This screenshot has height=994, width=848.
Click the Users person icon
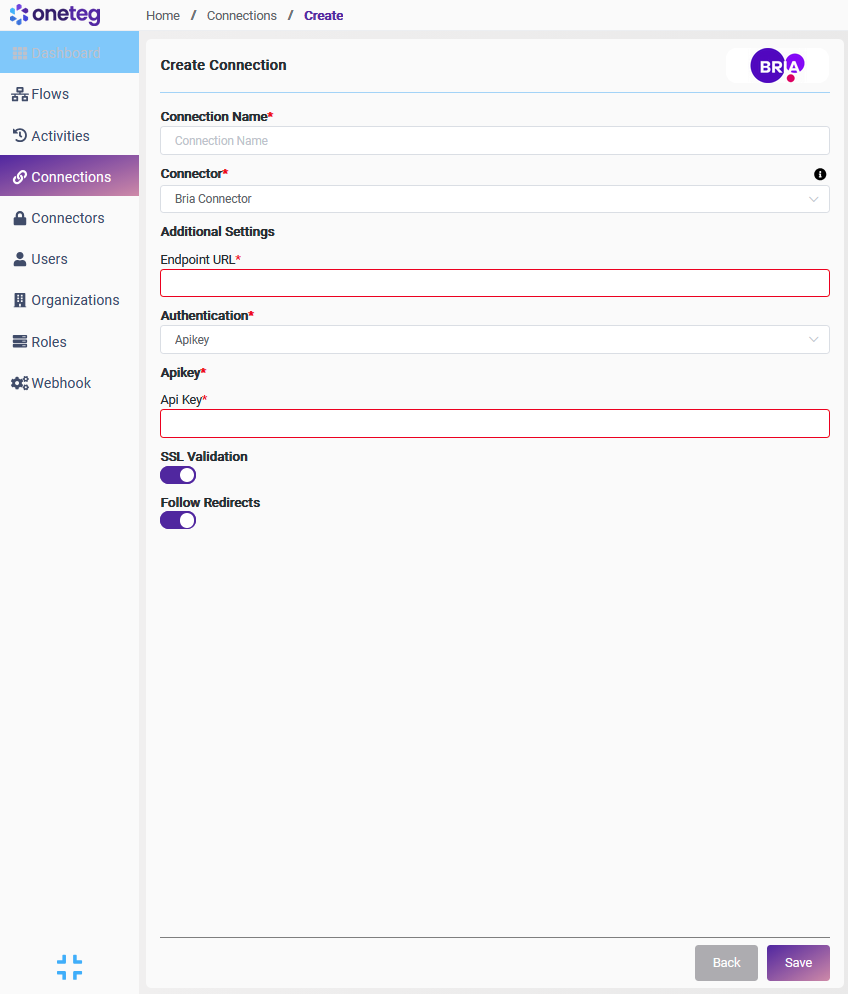tap(19, 259)
